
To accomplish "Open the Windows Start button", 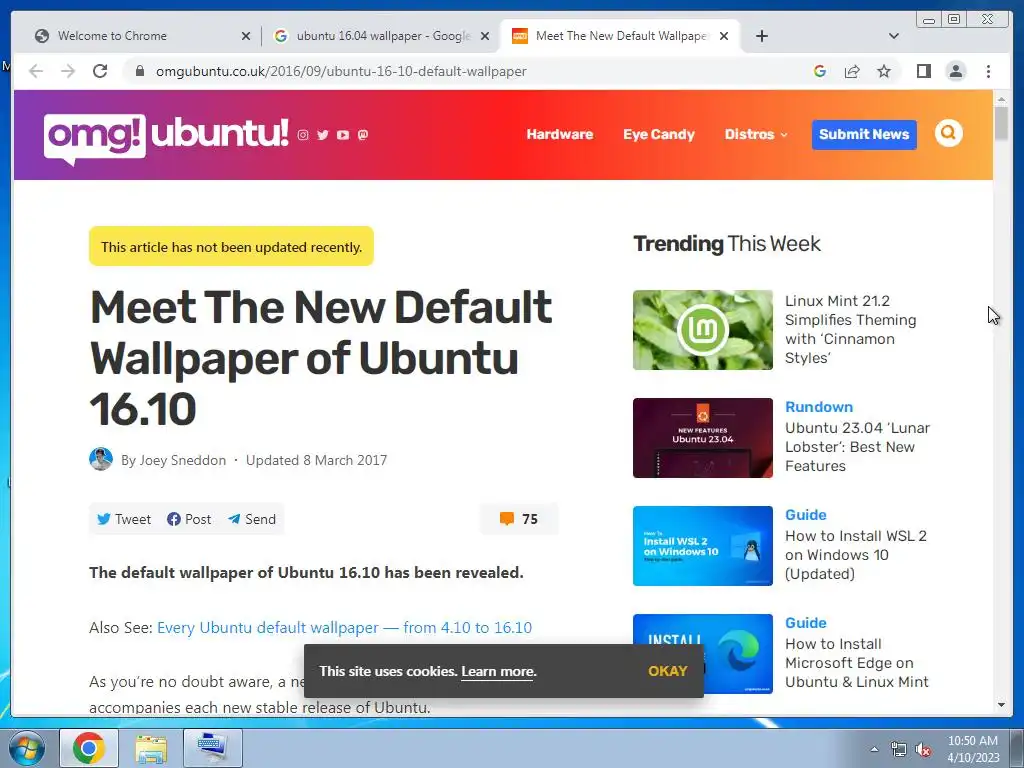I will (x=26, y=748).
